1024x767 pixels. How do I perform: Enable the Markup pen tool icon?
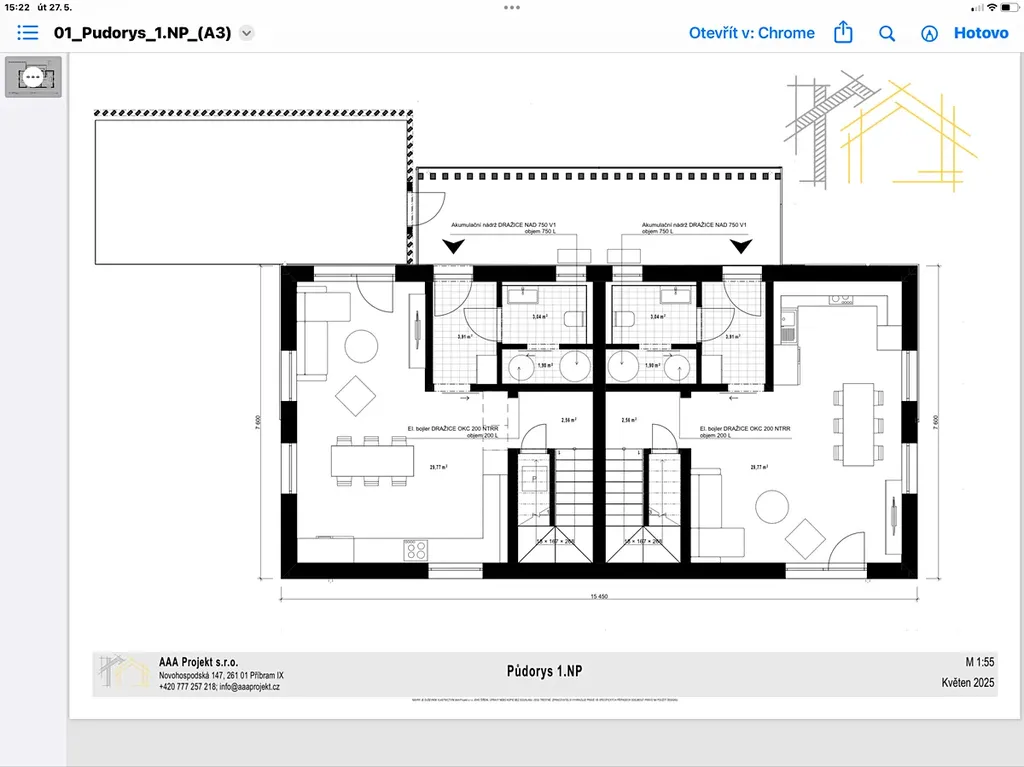coord(929,33)
